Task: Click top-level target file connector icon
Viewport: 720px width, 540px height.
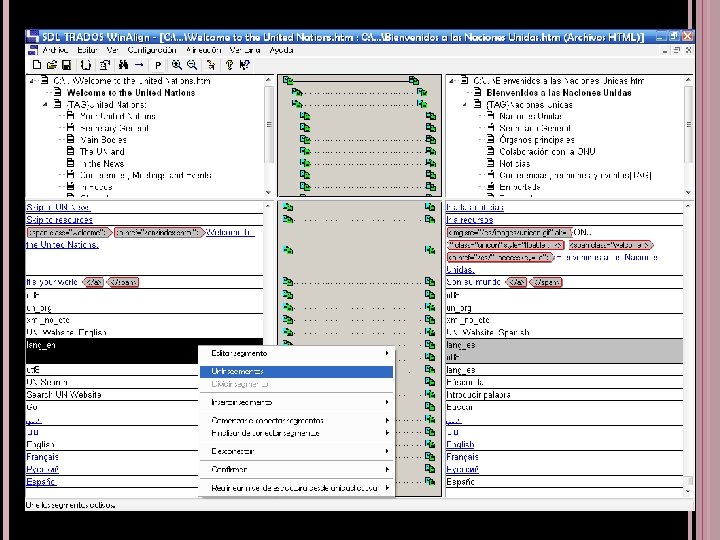Action: (414, 80)
